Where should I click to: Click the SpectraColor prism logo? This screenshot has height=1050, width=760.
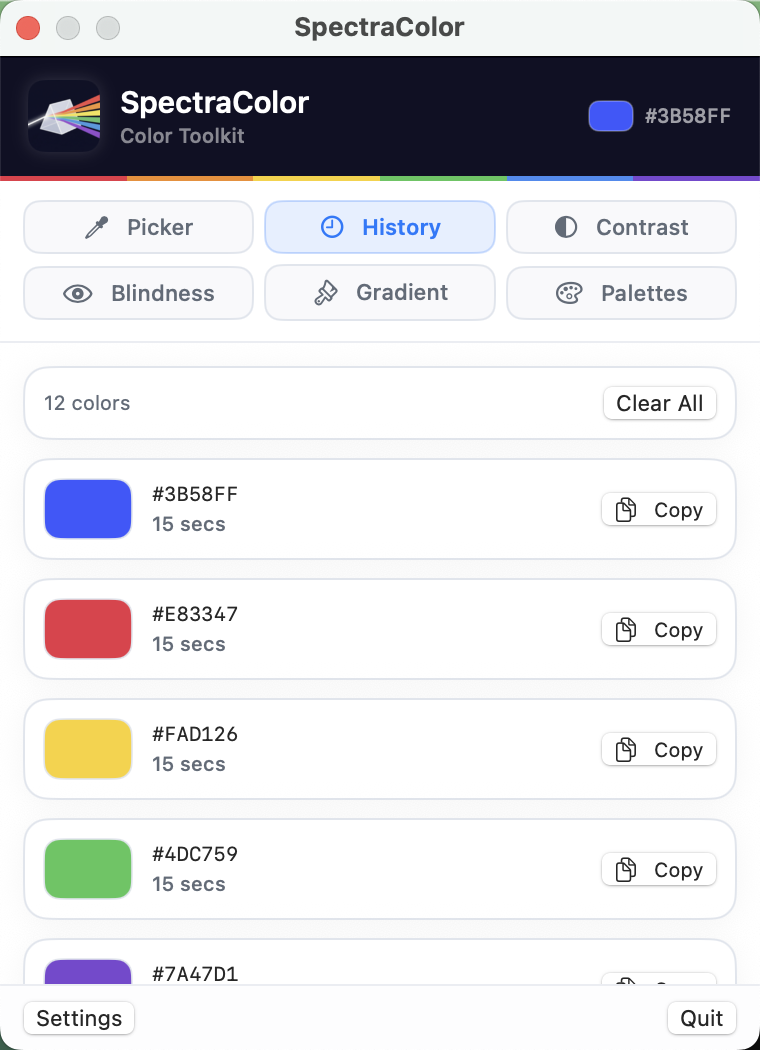click(63, 115)
